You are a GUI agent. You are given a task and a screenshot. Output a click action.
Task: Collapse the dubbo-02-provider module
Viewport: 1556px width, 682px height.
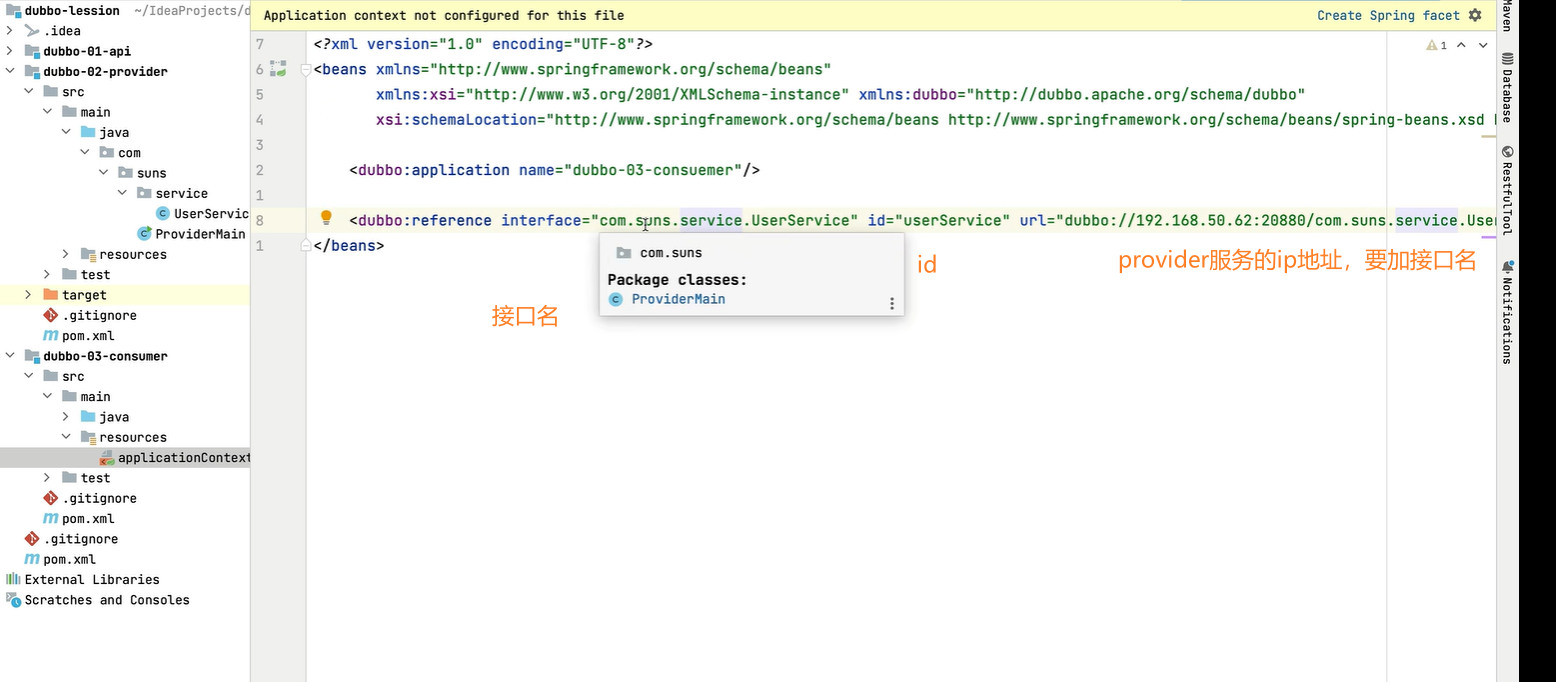click(x=10, y=71)
